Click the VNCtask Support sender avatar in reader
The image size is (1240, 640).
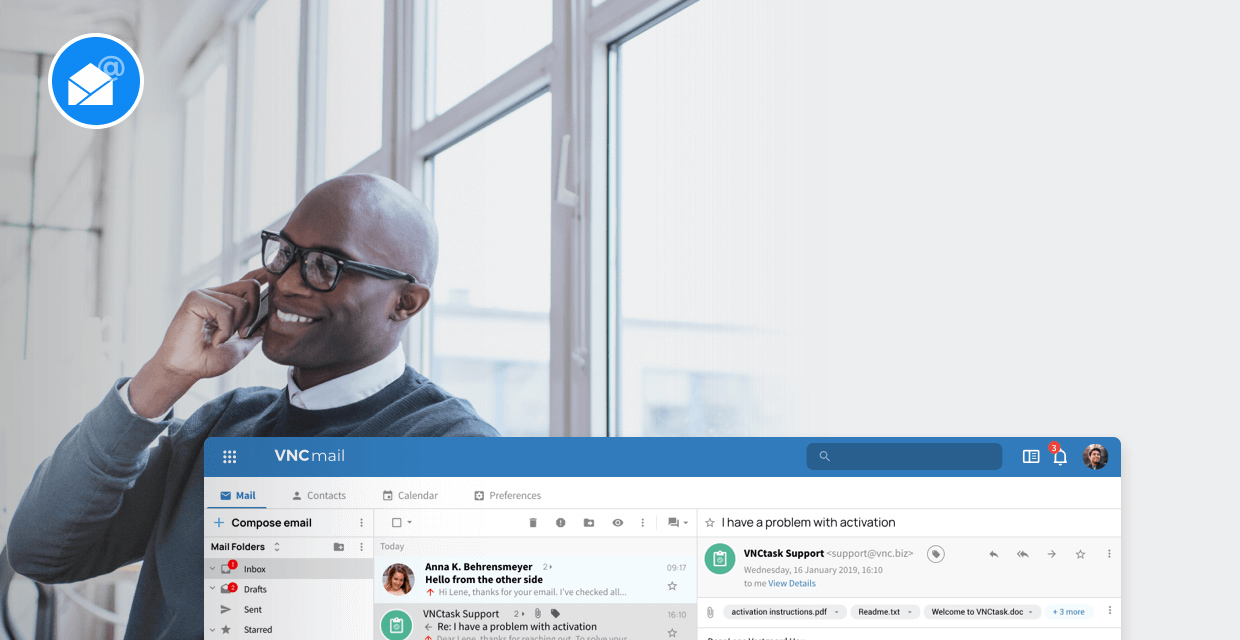coord(720,558)
